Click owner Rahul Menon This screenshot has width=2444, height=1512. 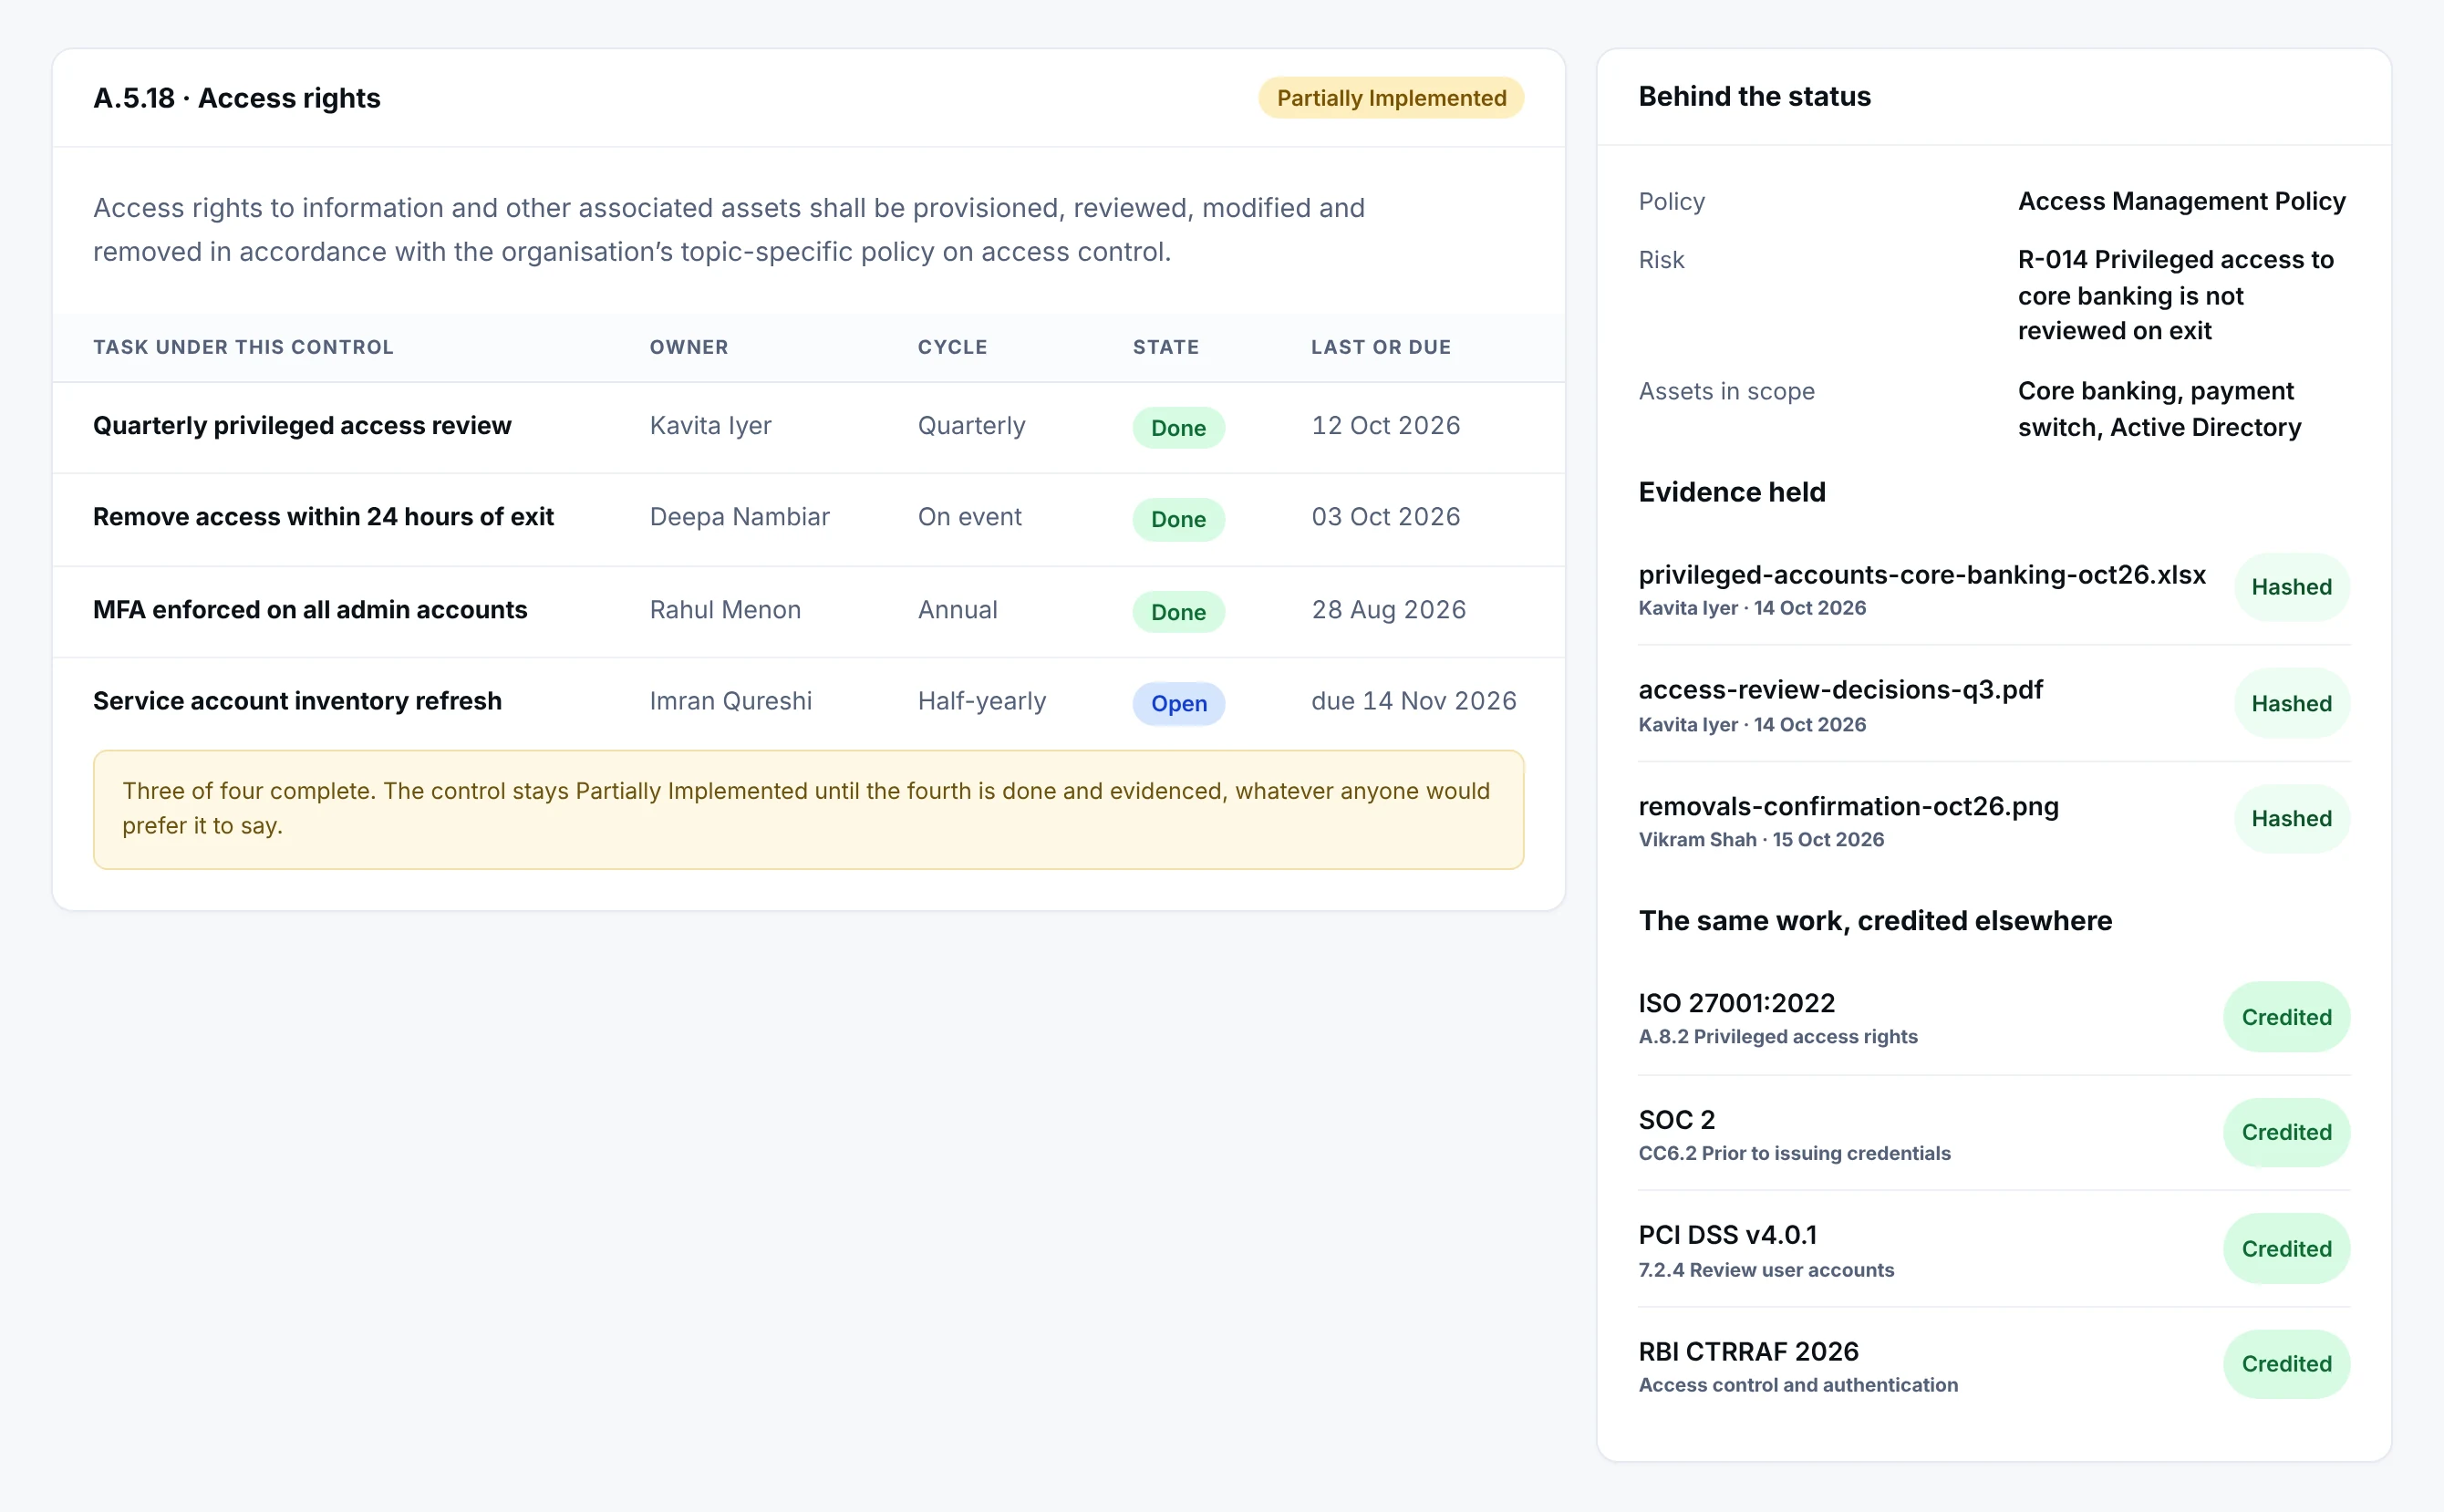(x=725, y=610)
